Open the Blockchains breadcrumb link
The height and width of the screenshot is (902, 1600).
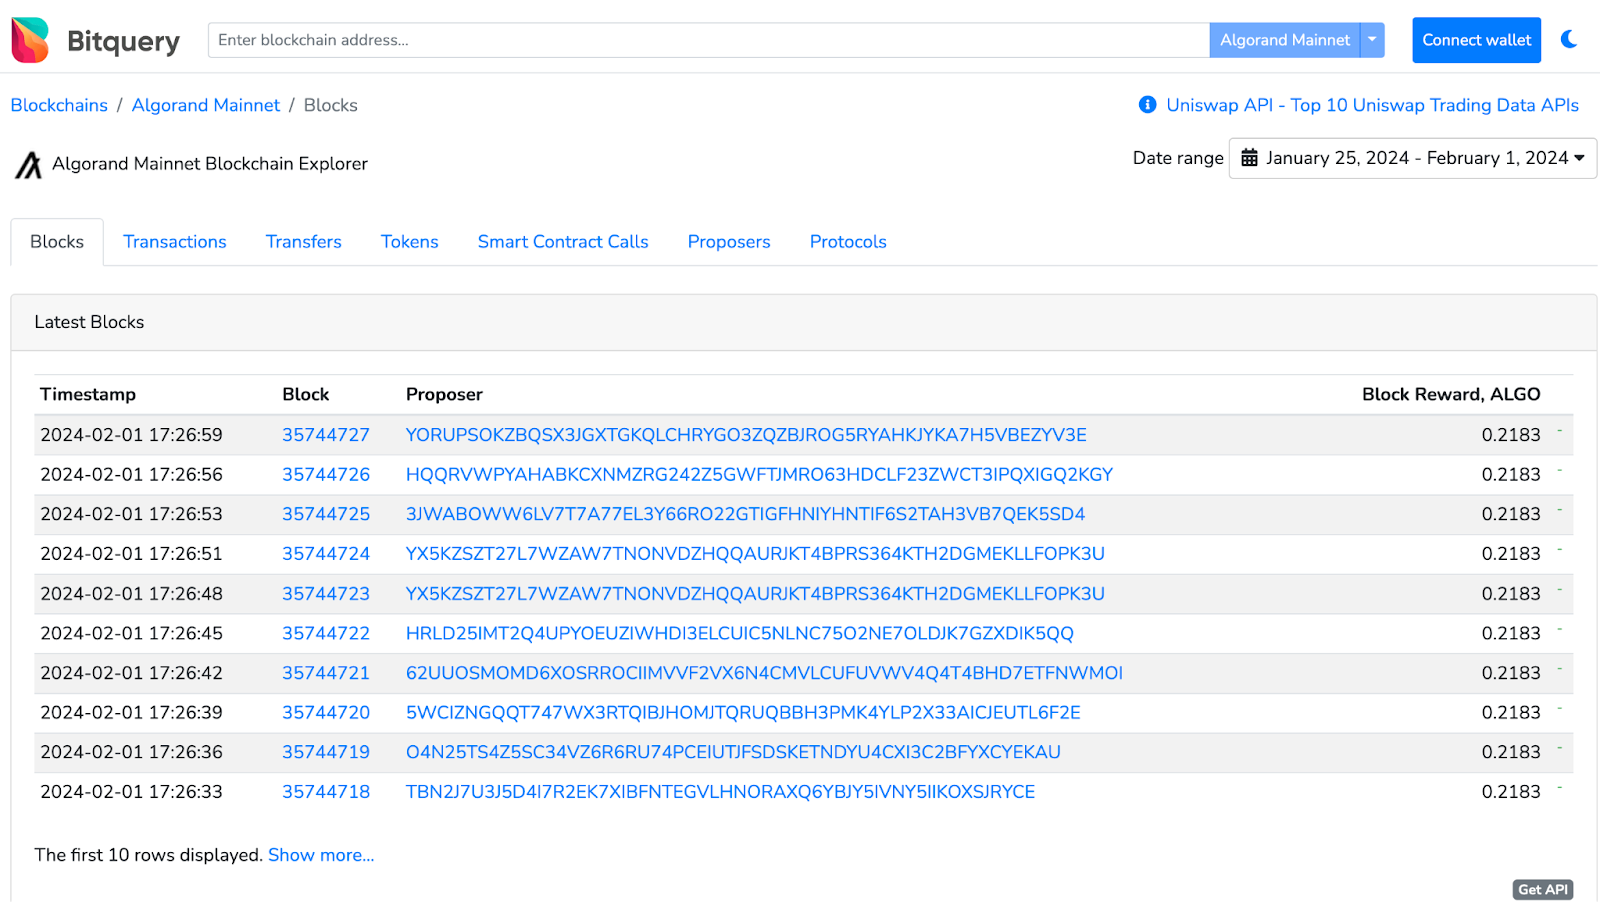coord(59,105)
